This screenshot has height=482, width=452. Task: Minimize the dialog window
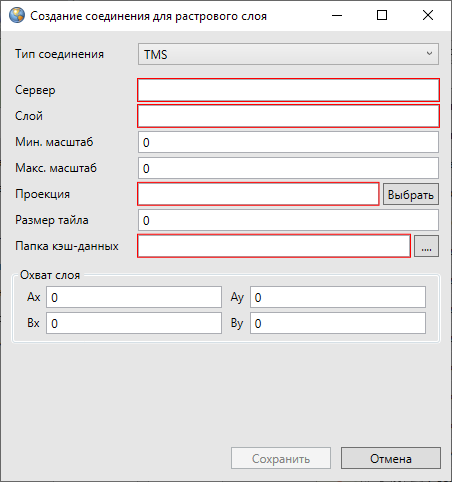point(337,15)
